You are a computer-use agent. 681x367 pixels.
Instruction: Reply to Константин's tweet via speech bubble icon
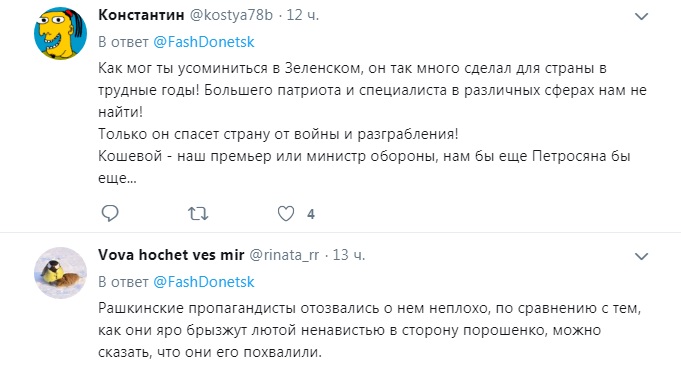pyautogui.click(x=110, y=213)
